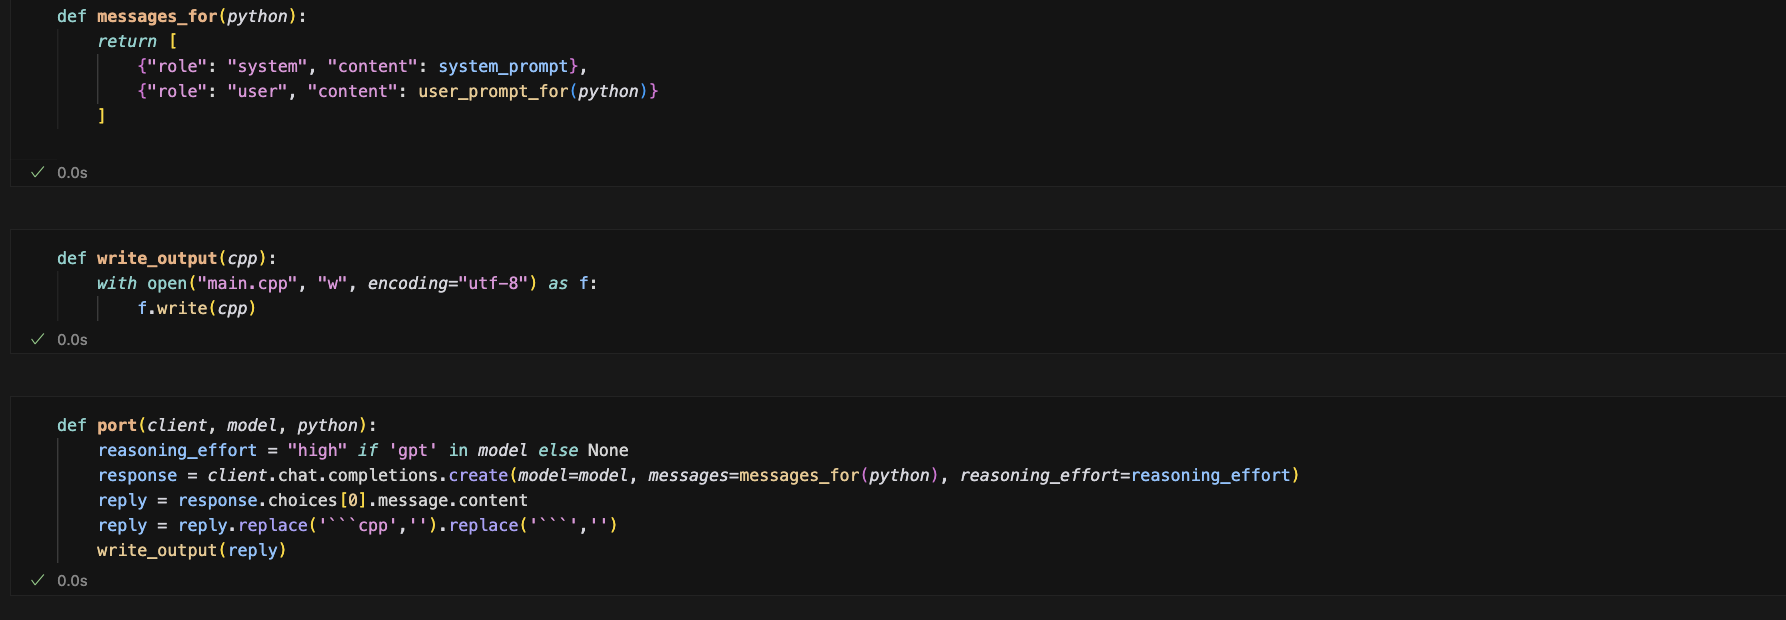The width and height of the screenshot is (1786, 620).
Task: Click 0.0s execution time of port cell
Action: 72,581
